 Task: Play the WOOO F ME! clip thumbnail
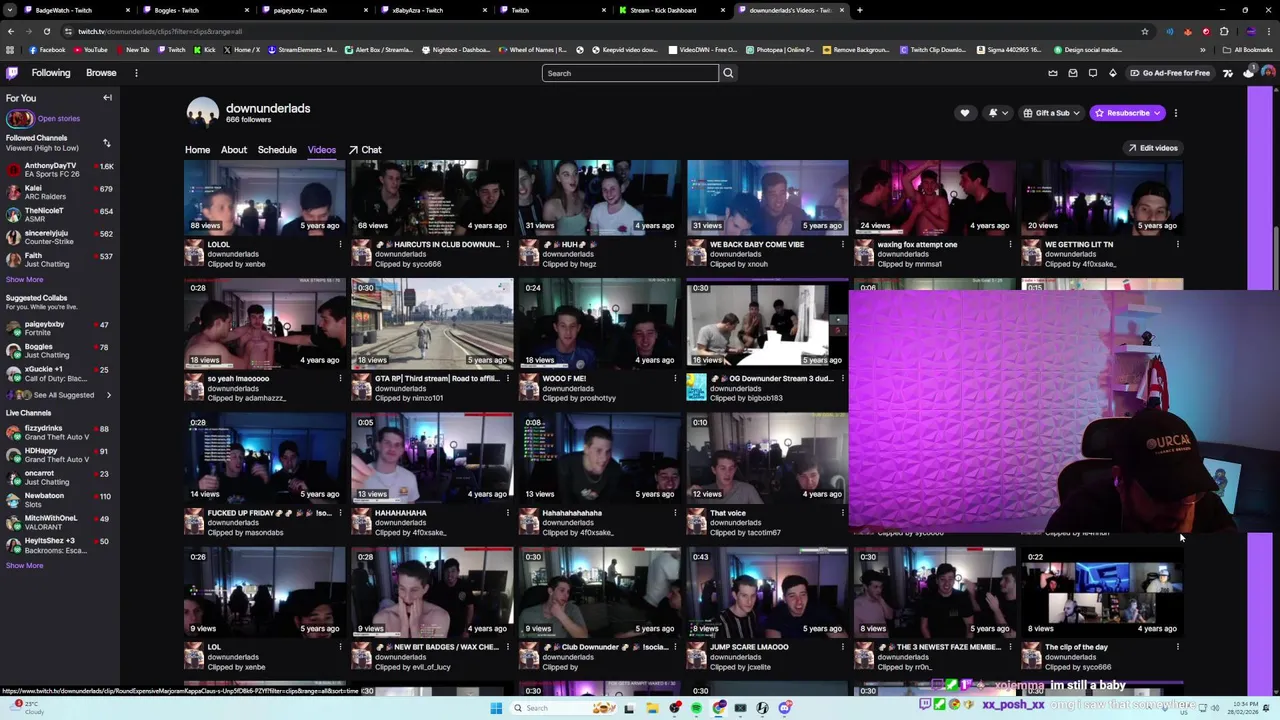[599, 324]
